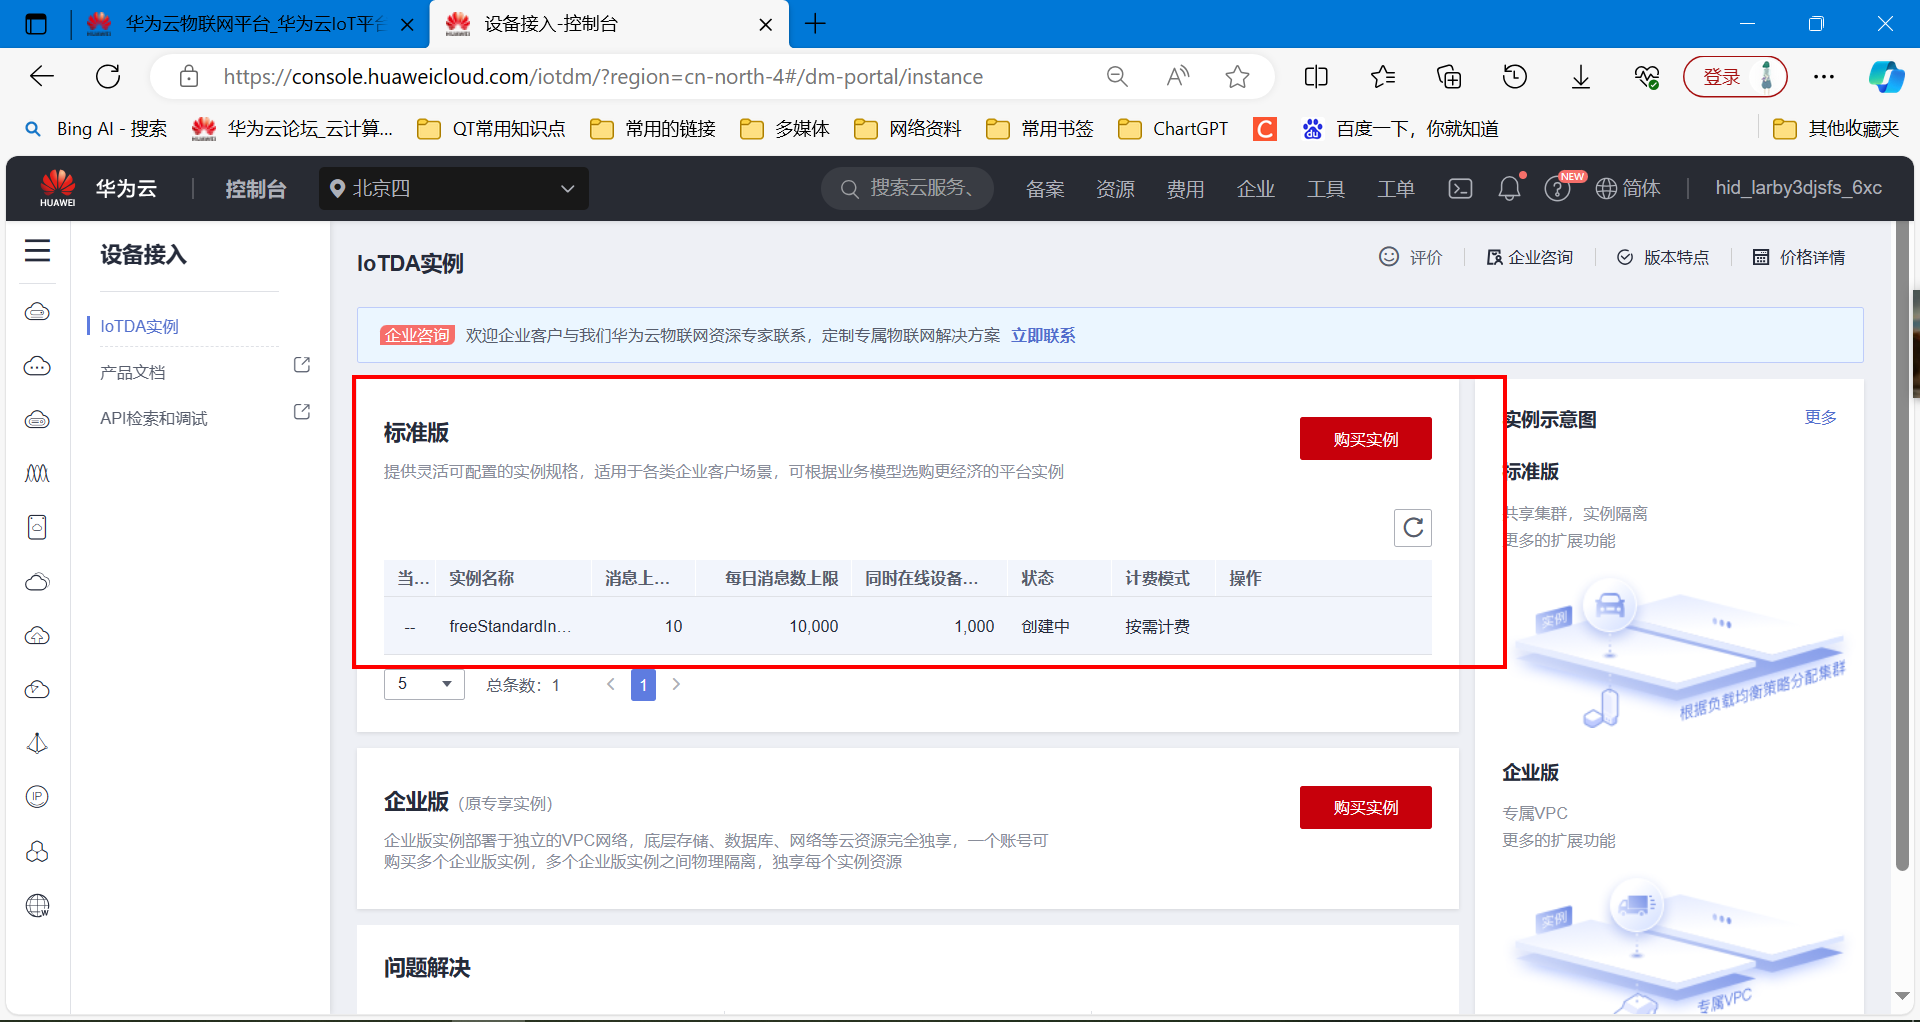Click the 控制台 header button
Image resolution: width=1920 pixels, height=1022 pixels.
click(255, 189)
